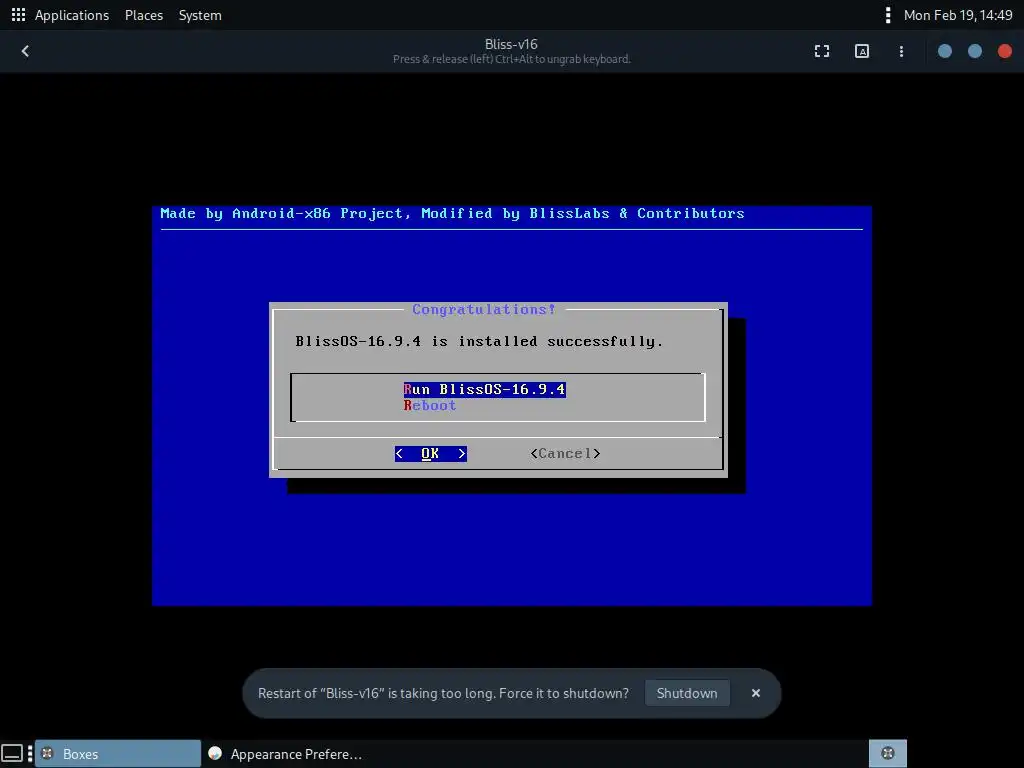The width and height of the screenshot is (1024, 768).
Task: Click the Boxes tray icon at taskbar right
Action: point(888,754)
